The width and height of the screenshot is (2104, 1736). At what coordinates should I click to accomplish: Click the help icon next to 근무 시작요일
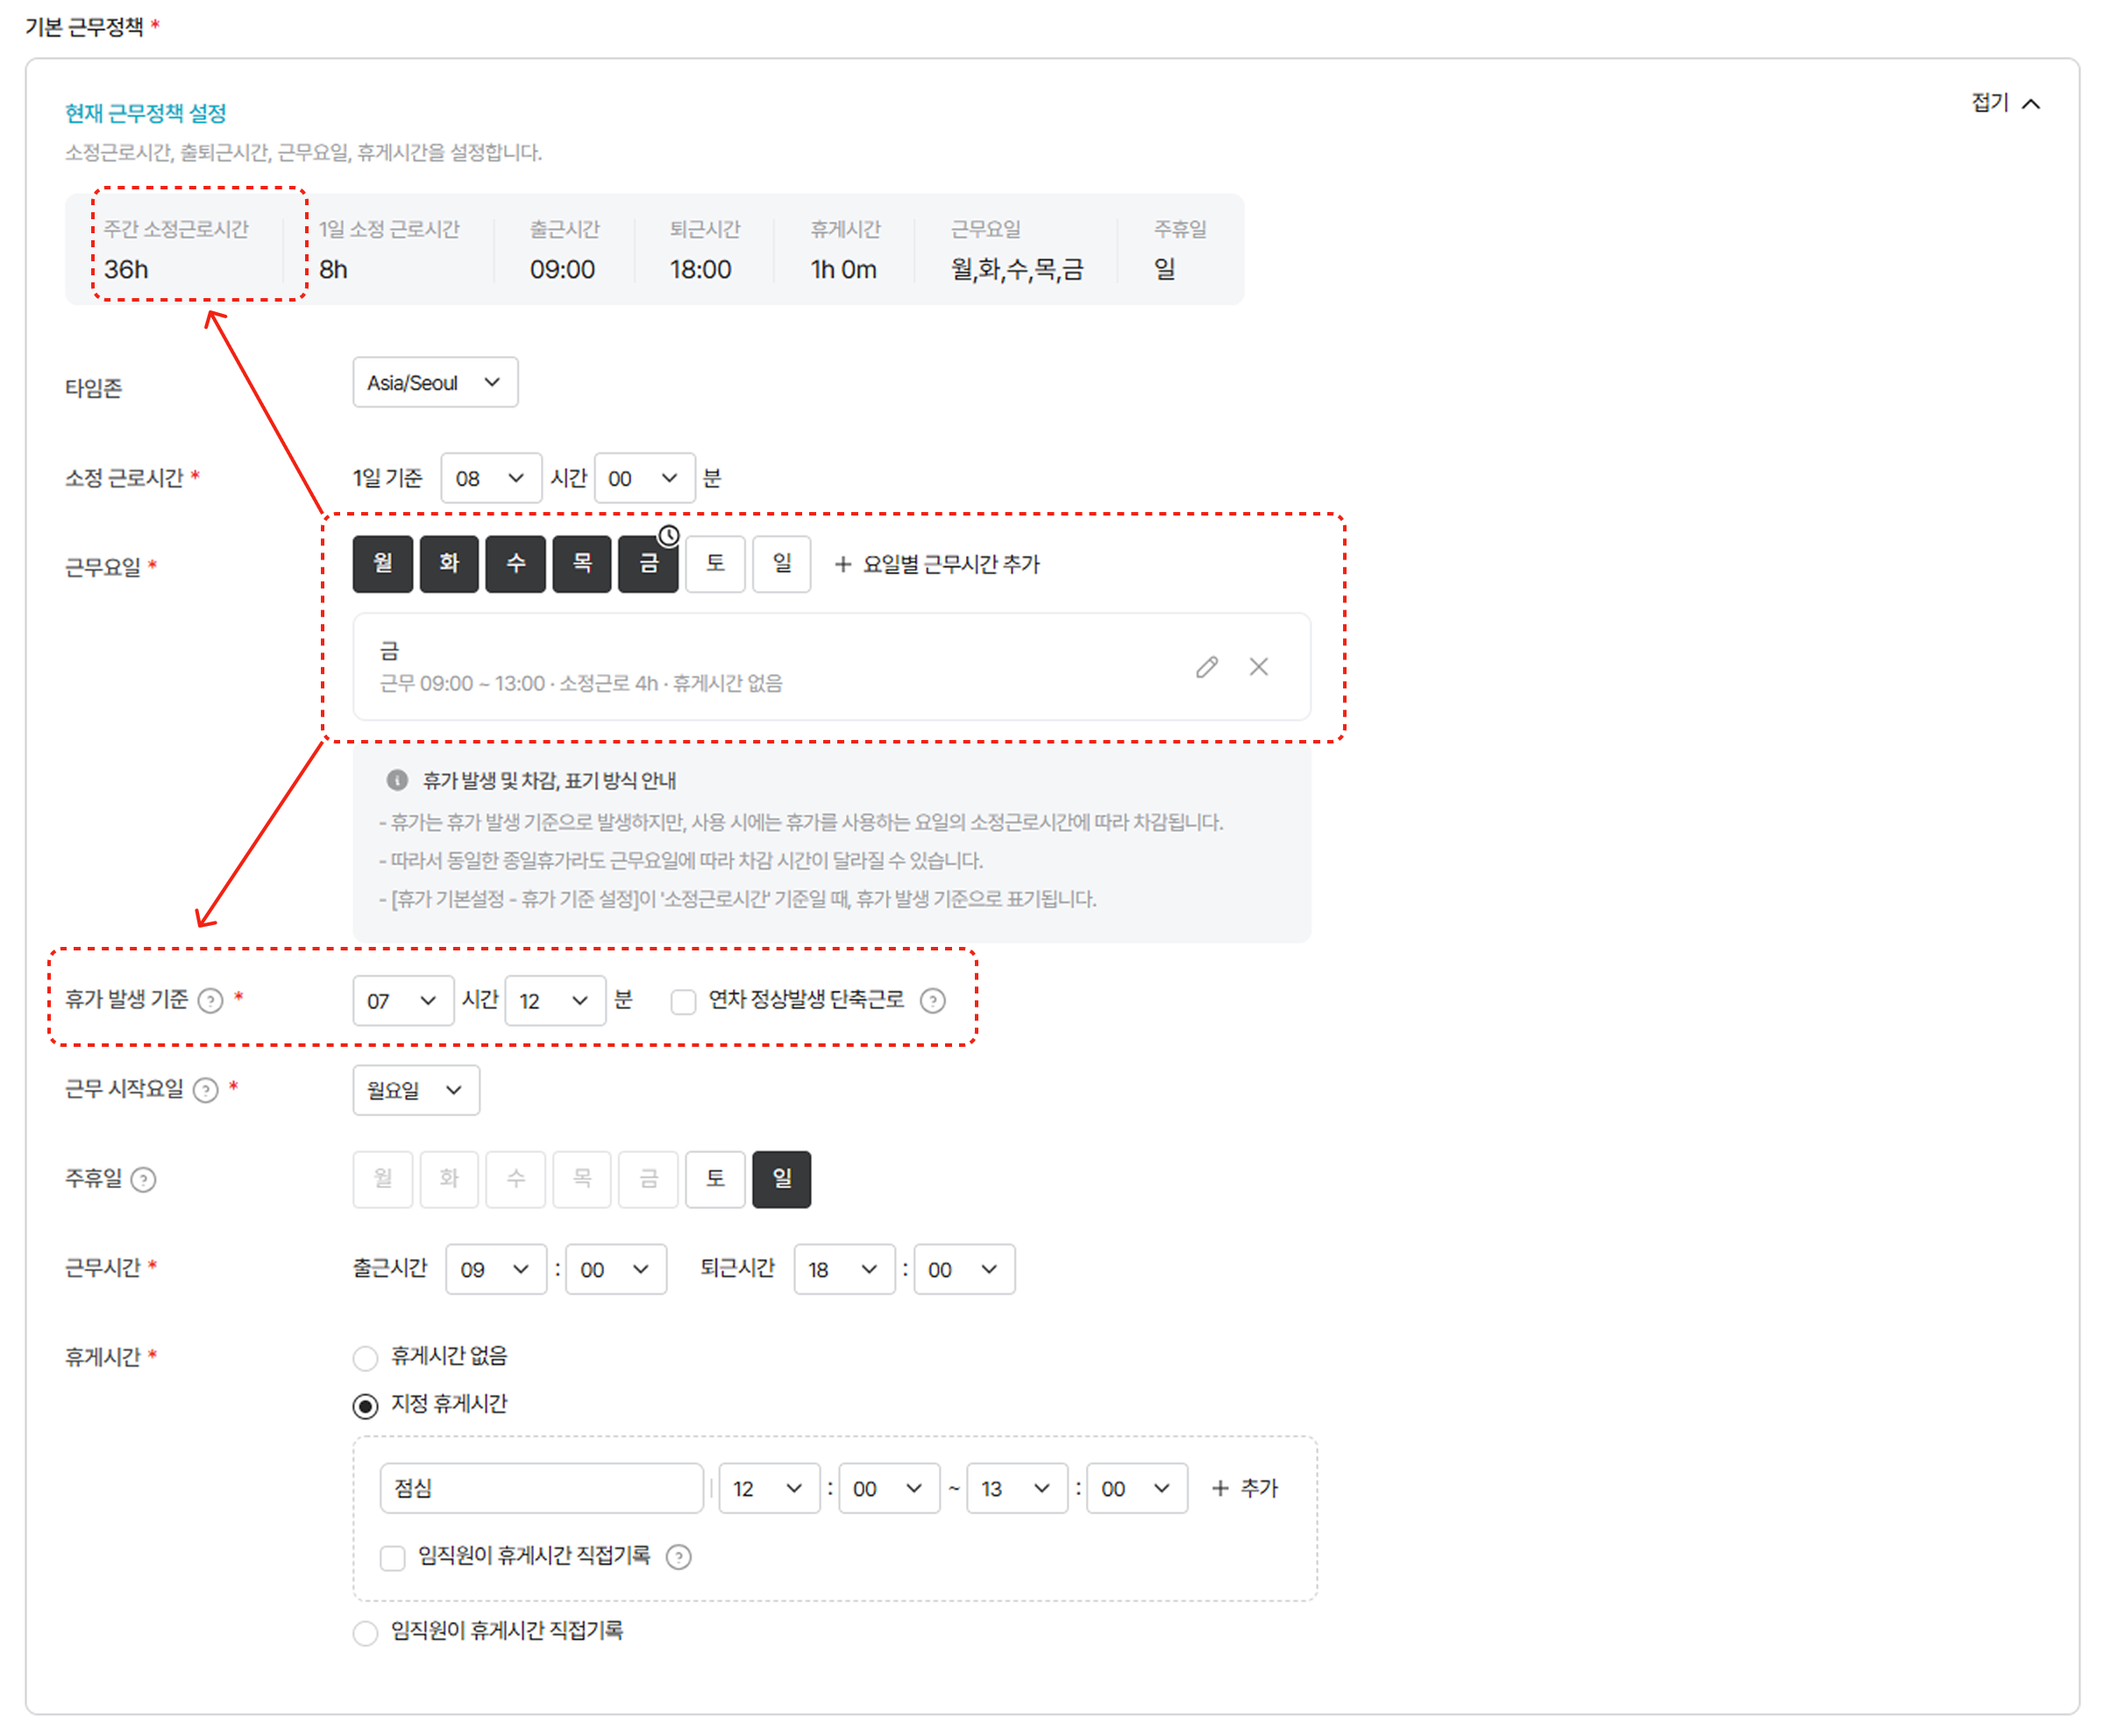click(x=206, y=1090)
